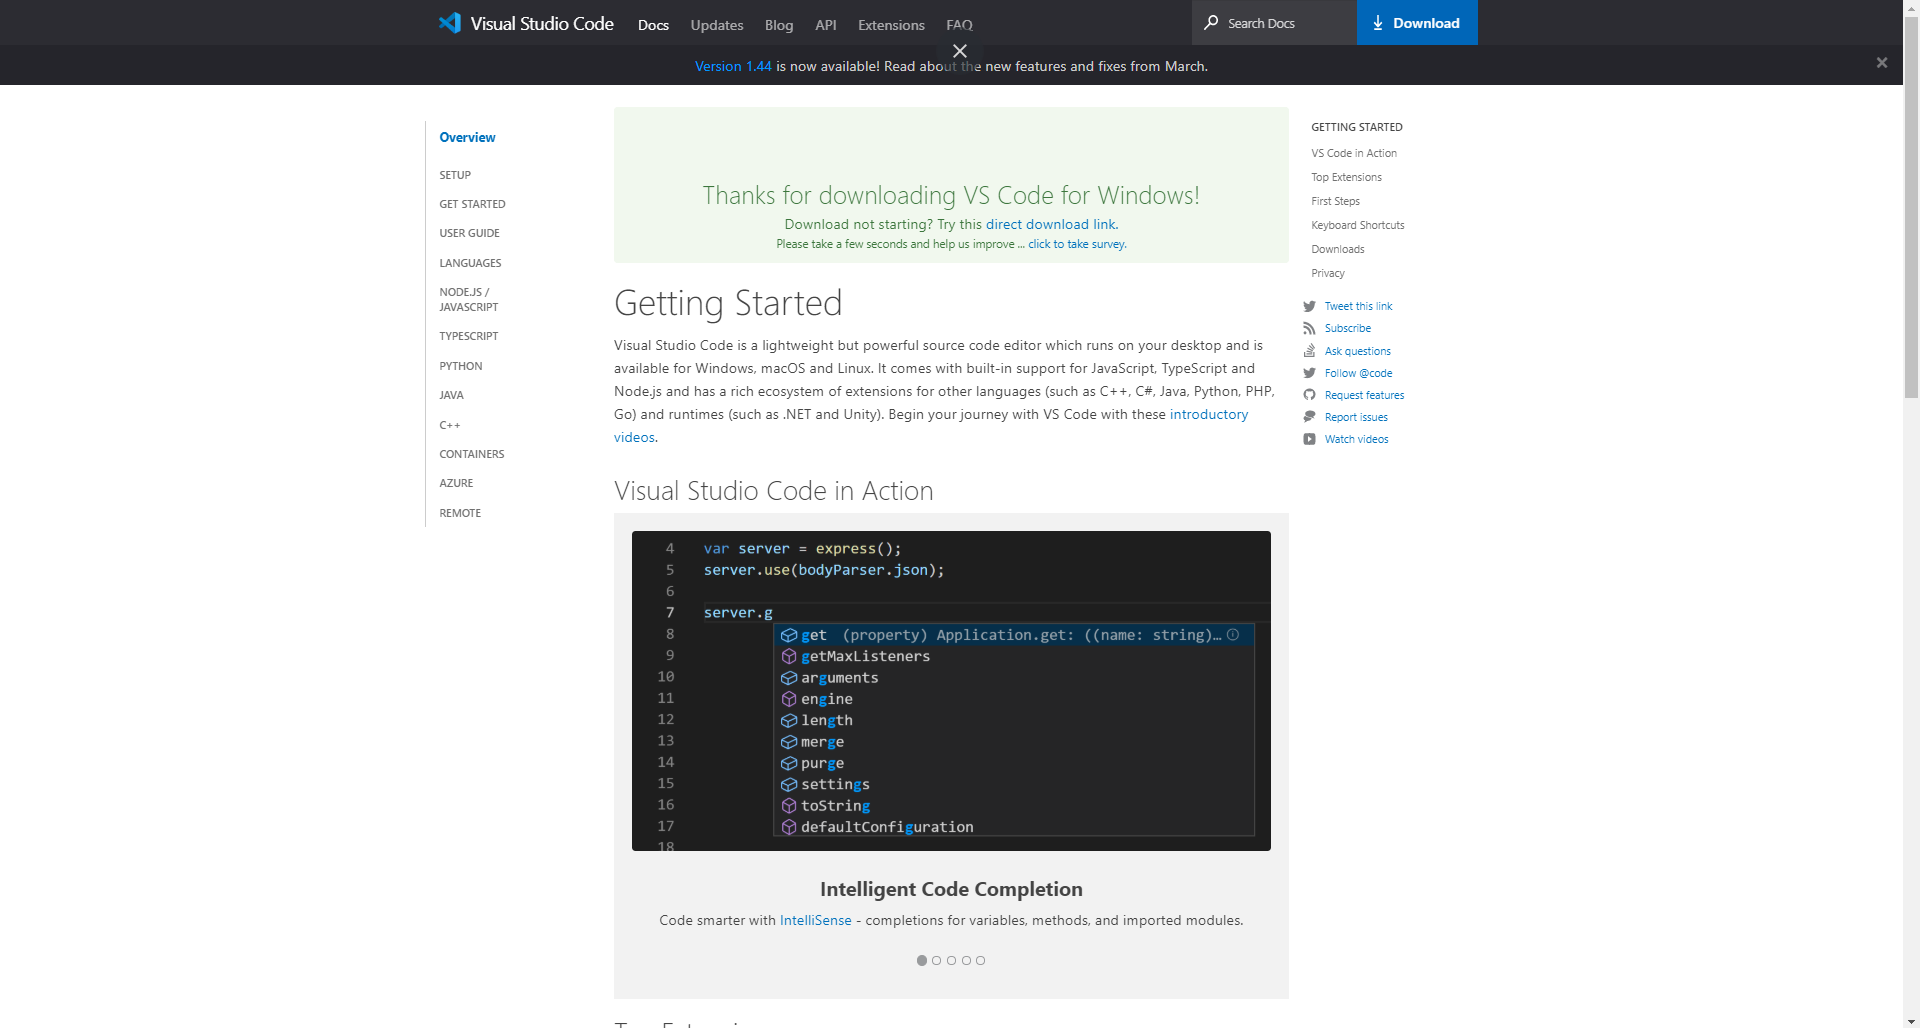This screenshot has width=1920, height=1028.
Task: Click the RSS icon beside Subscribe
Action: coord(1309,328)
